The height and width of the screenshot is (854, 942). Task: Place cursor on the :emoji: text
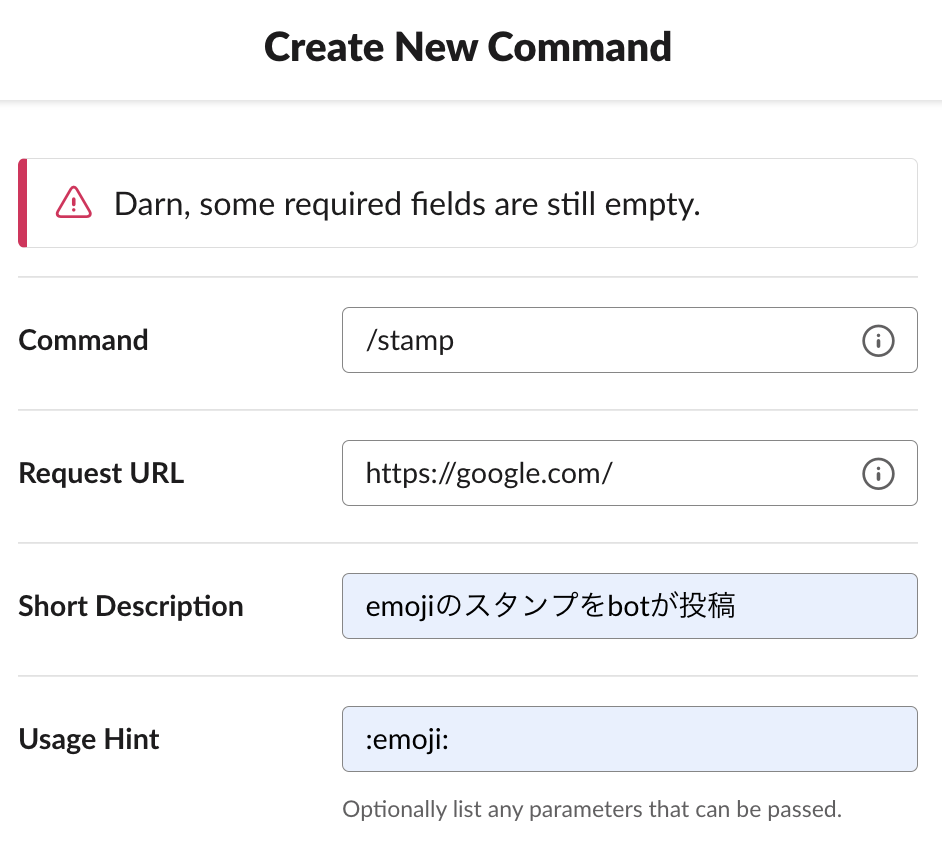tap(408, 739)
